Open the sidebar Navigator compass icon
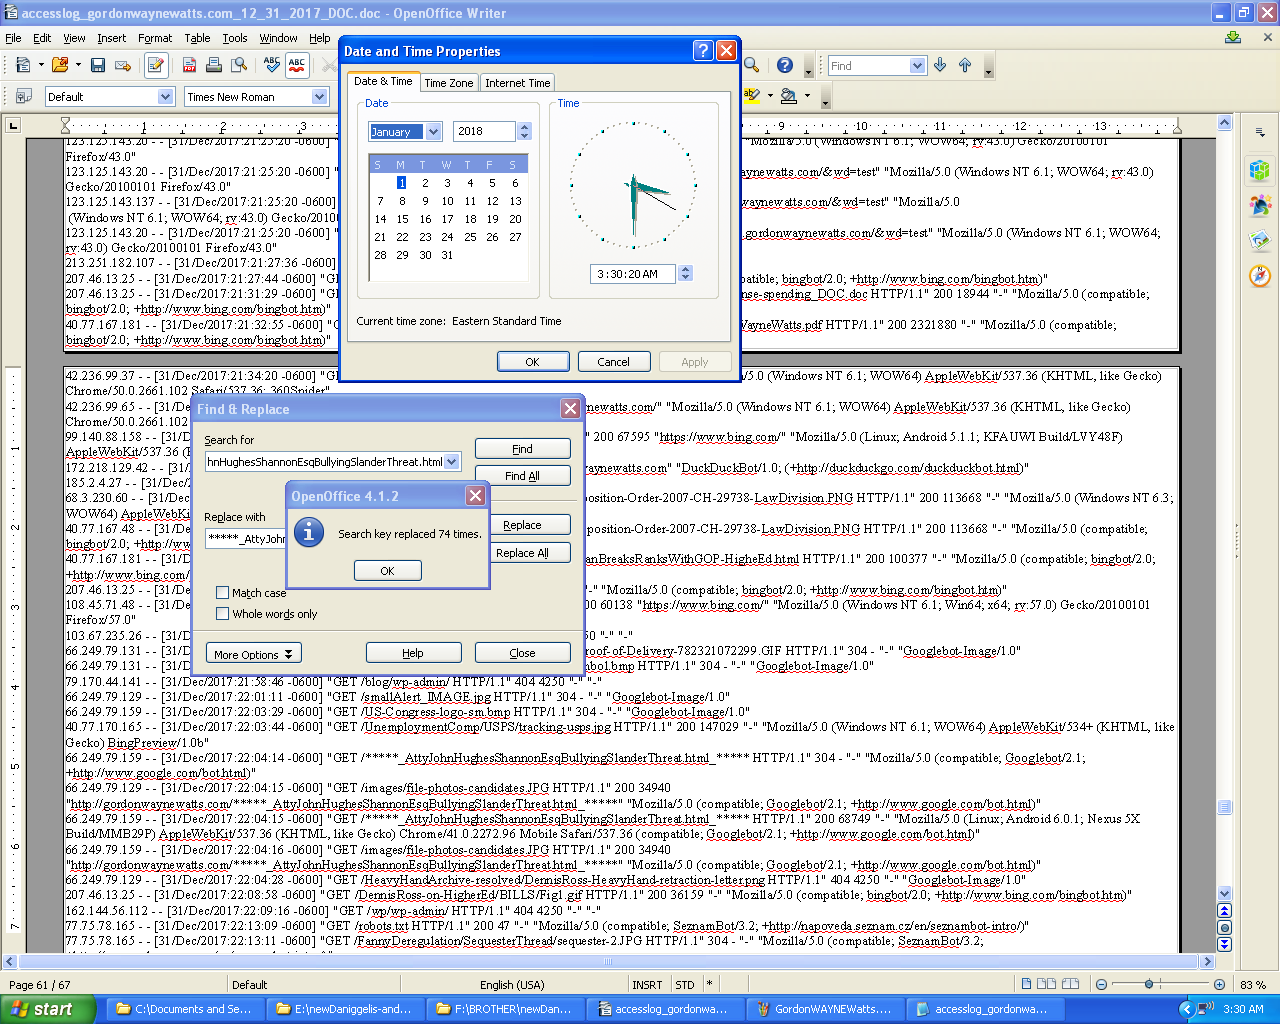The image size is (1280, 1024). point(1260,275)
